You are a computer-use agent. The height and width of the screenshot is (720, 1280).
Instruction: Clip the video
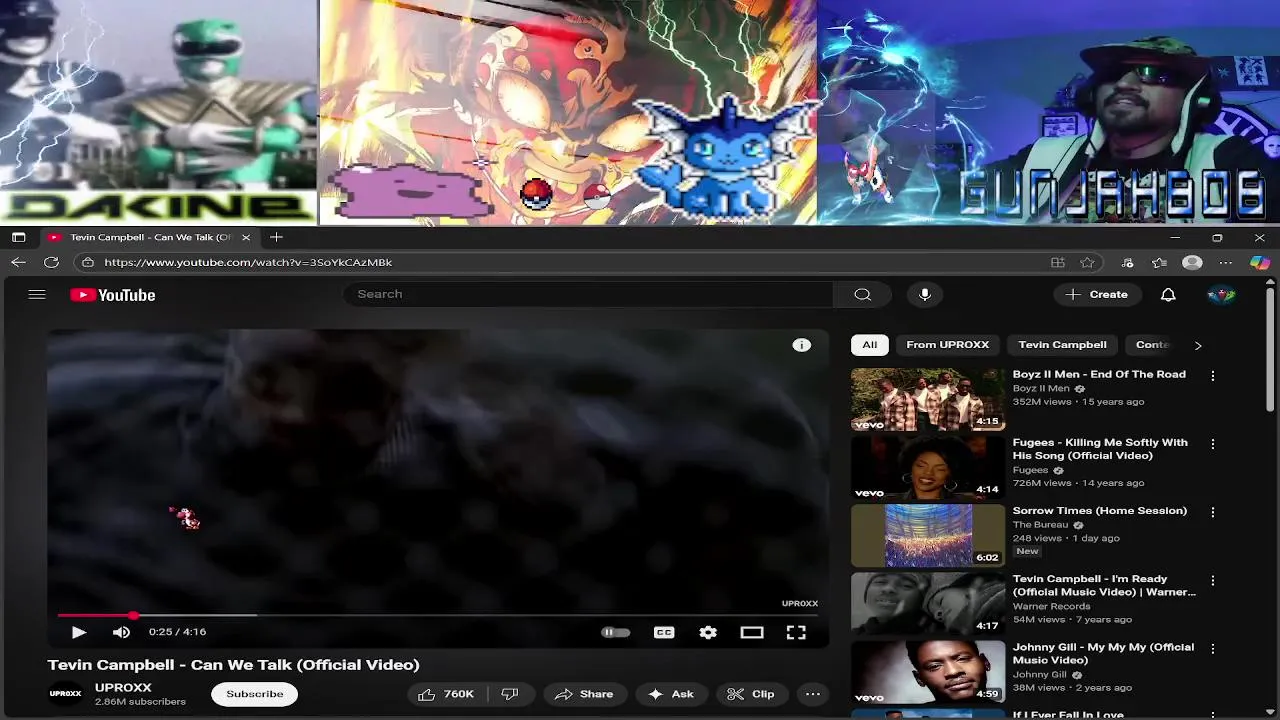coord(750,694)
